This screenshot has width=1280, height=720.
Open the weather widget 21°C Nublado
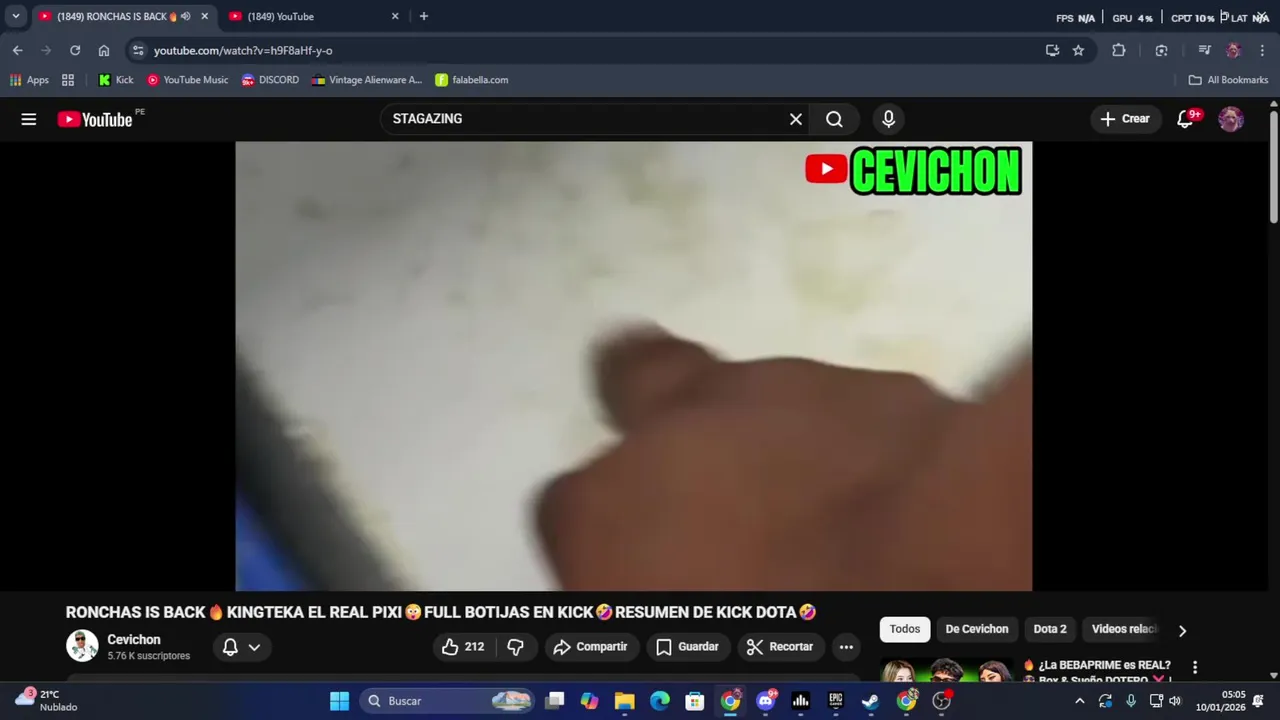point(47,701)
